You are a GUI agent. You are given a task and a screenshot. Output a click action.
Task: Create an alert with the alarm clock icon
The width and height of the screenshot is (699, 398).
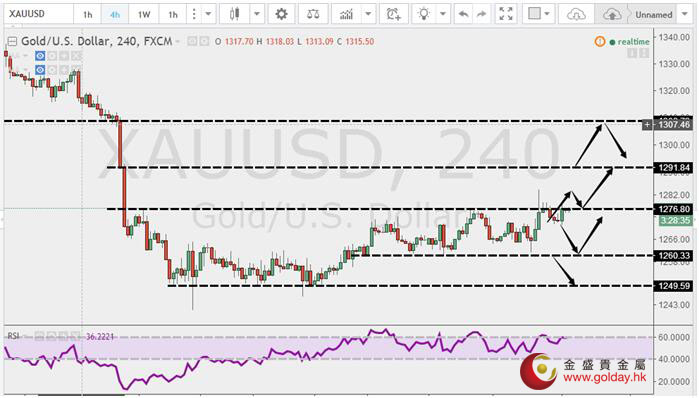click(394, 14)
